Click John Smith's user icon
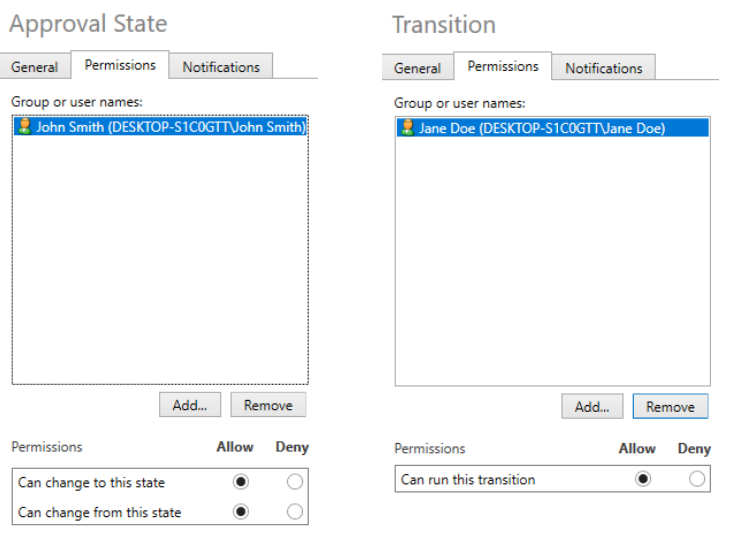 click(24, 126)
